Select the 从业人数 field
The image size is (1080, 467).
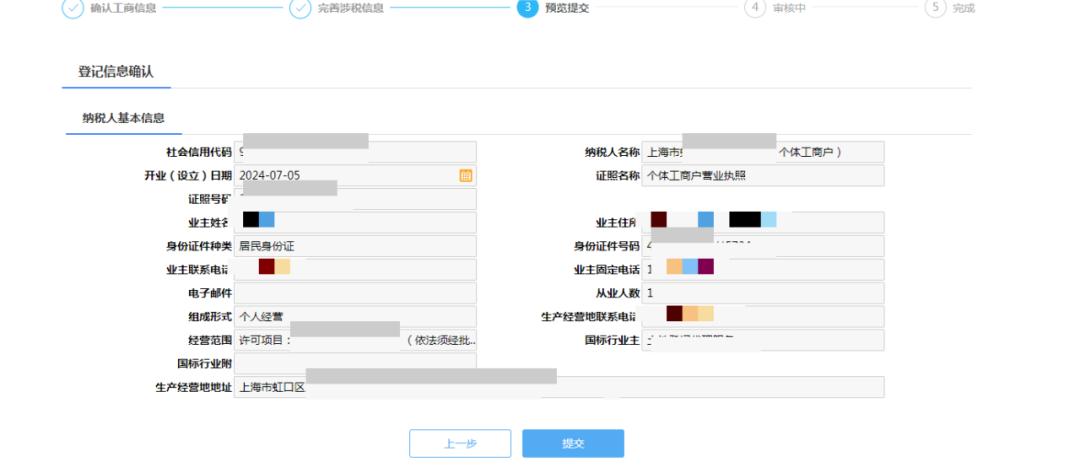tap(763, 293)
